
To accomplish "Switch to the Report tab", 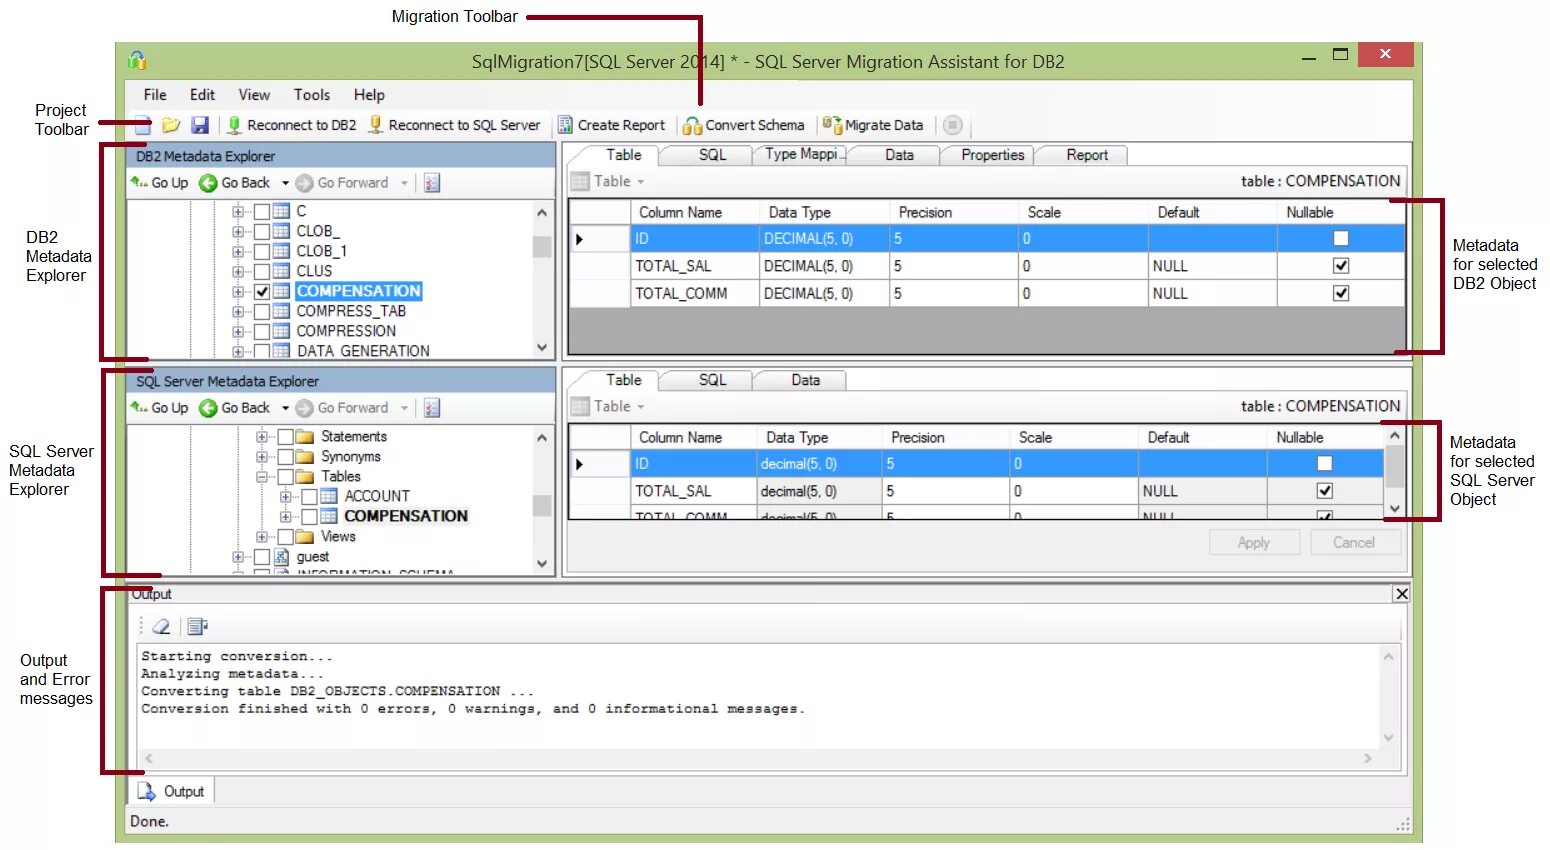I will (x=1086, y=155).
